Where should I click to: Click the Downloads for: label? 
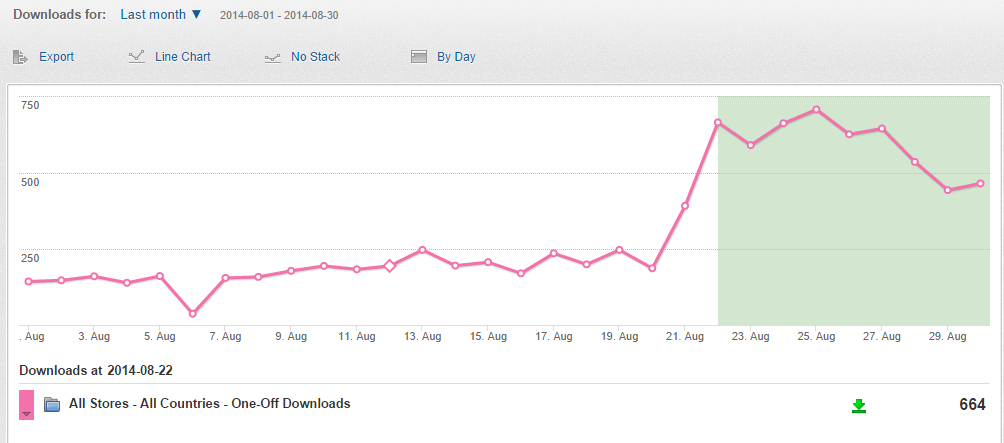click(x=60, y=14)
